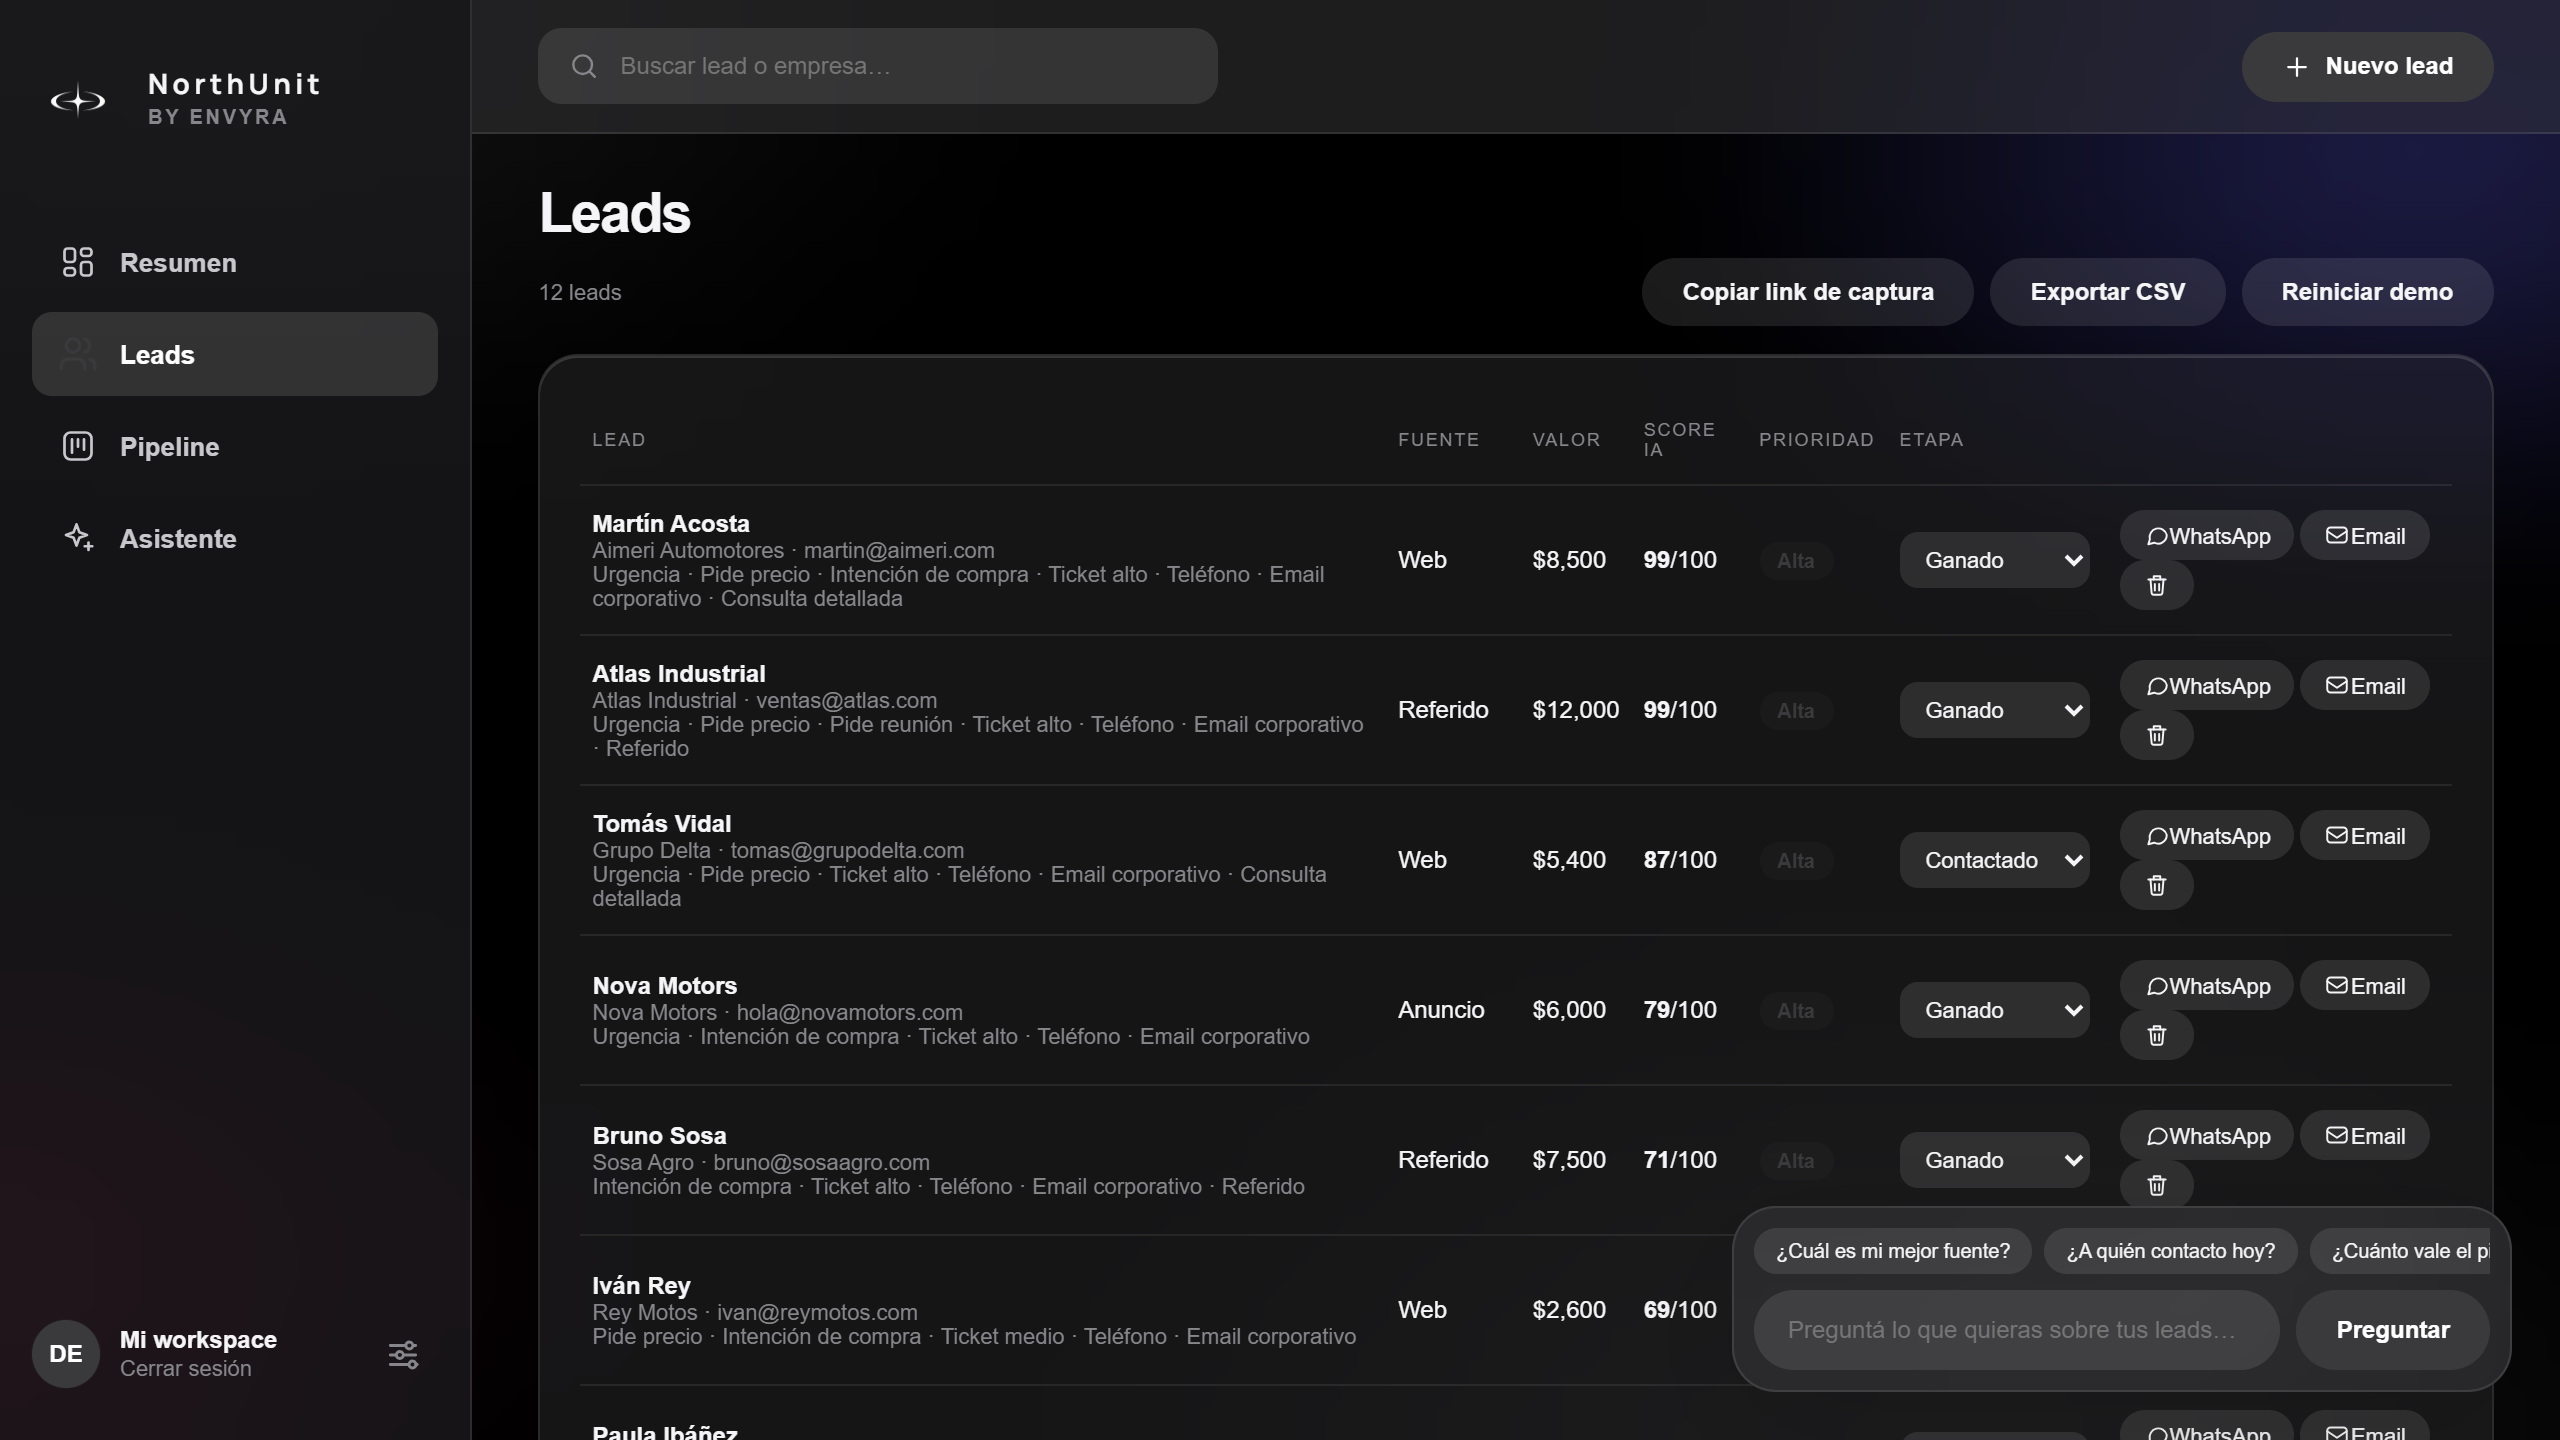
Task: Expand Contactado stage dropdown for Tomás Vidal
Action: (1995, 860)
